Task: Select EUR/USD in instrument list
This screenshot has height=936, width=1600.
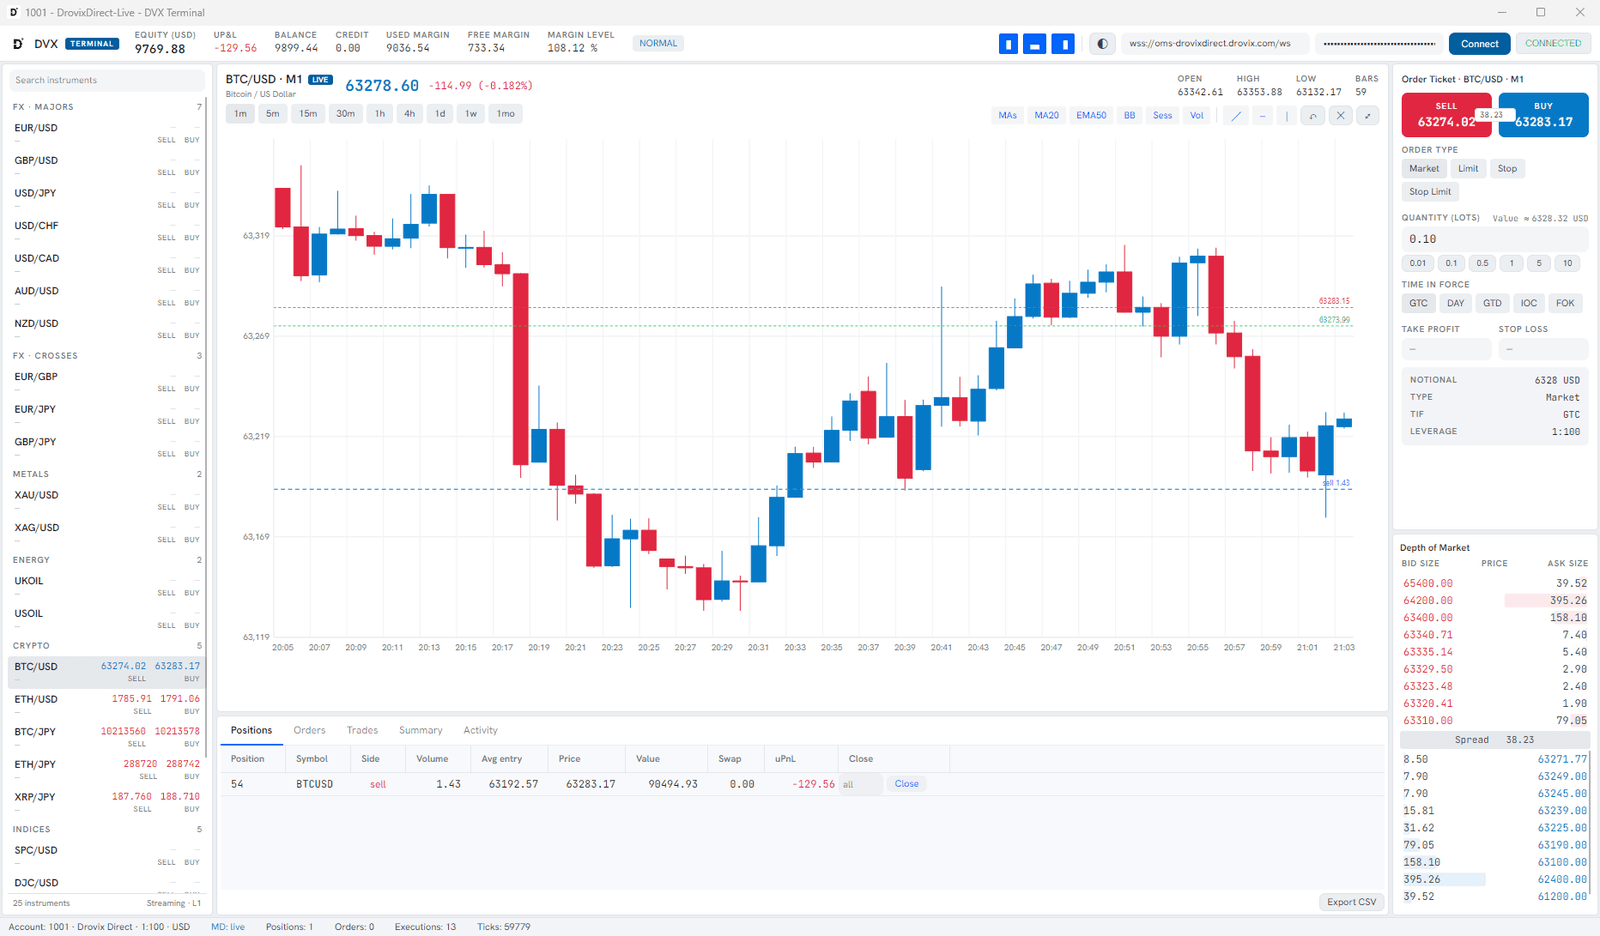Action: point(106,133)
